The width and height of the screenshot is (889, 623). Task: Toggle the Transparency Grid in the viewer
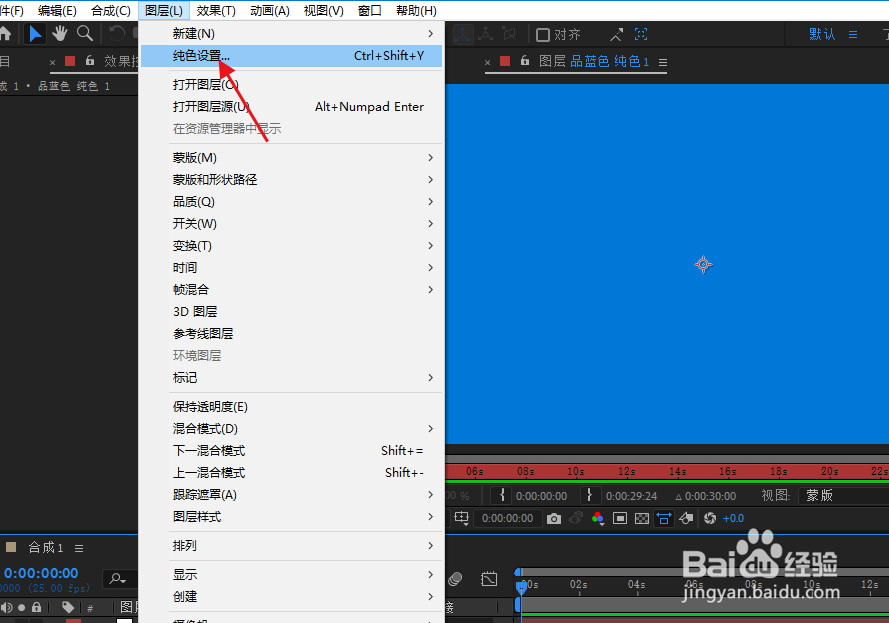(x=643, y=516)
